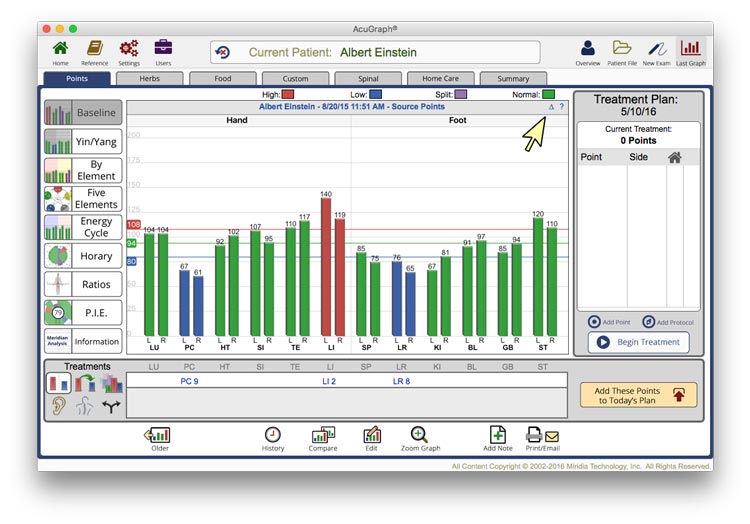Click the home icon in treatment plan header

pyautogui.click(x=675, y=157)
